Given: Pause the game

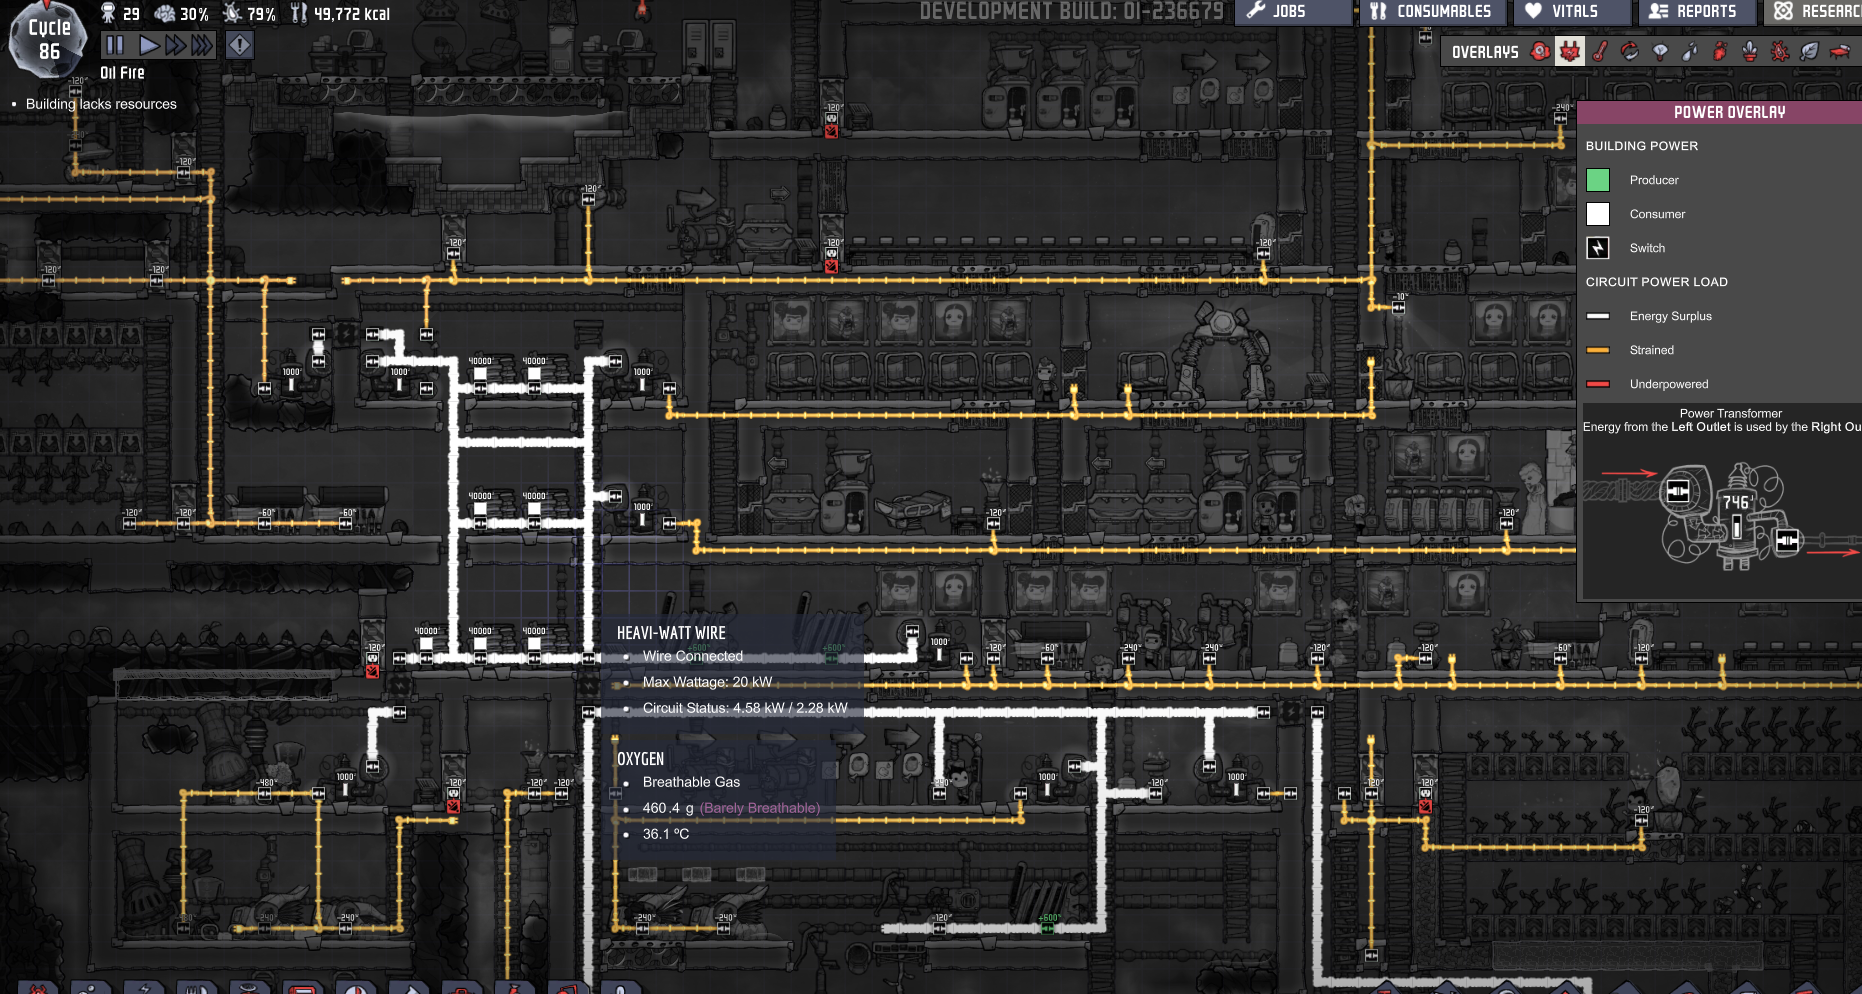Looking at the screenshot, I should (115, 45).
